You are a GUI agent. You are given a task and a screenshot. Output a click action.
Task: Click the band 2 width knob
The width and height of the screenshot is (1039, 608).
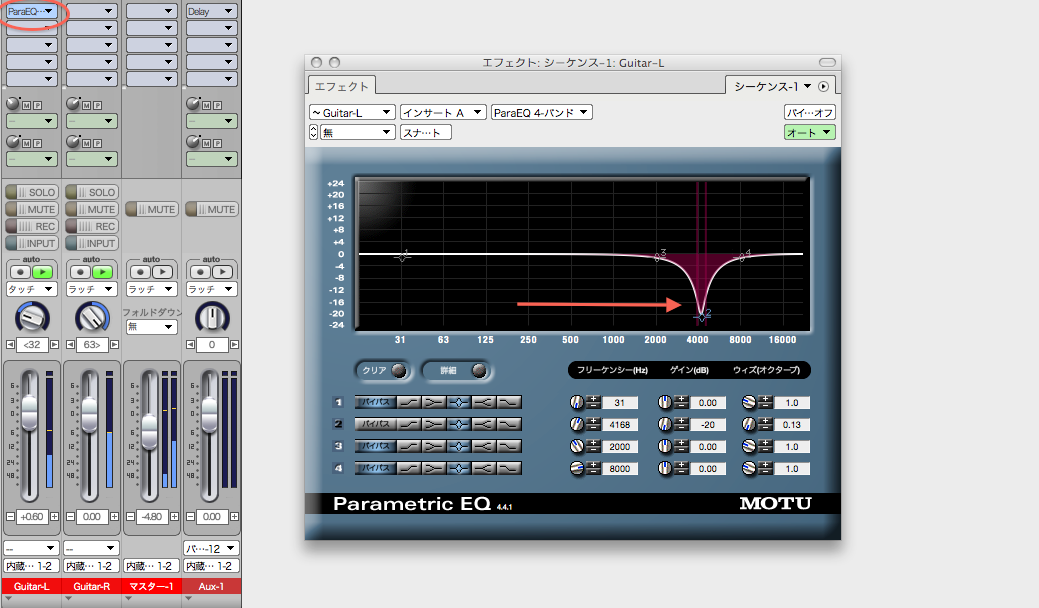tap(749, 424)
